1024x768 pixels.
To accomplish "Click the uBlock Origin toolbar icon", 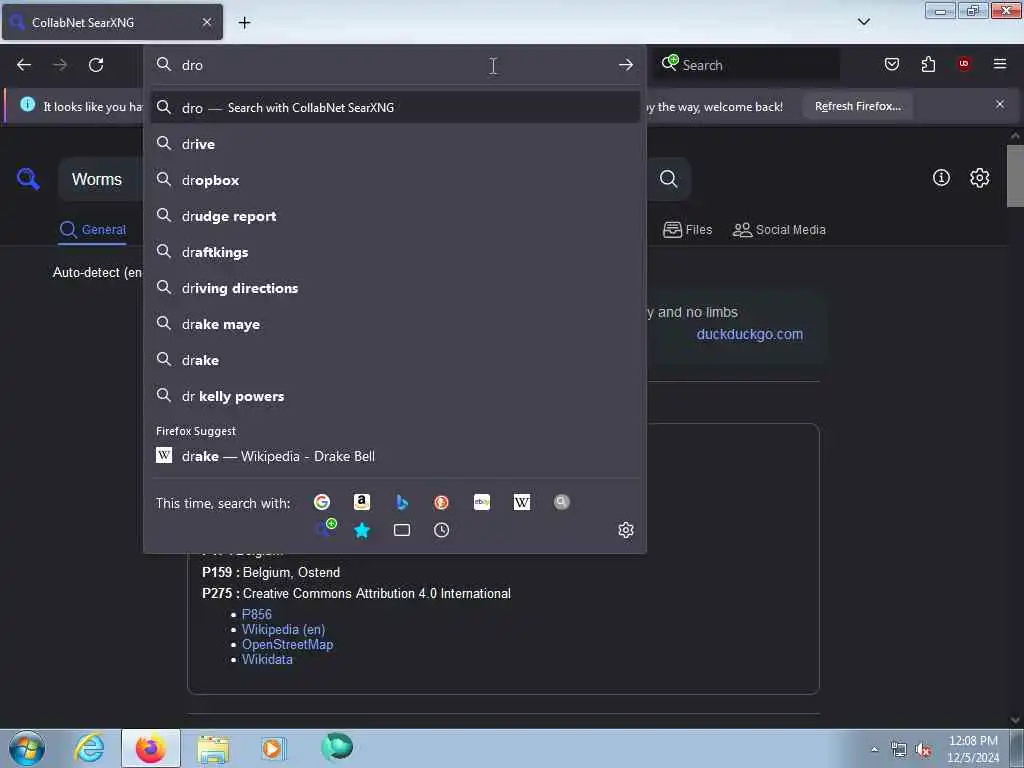I will pyautogui.click(x=964, y=64).
